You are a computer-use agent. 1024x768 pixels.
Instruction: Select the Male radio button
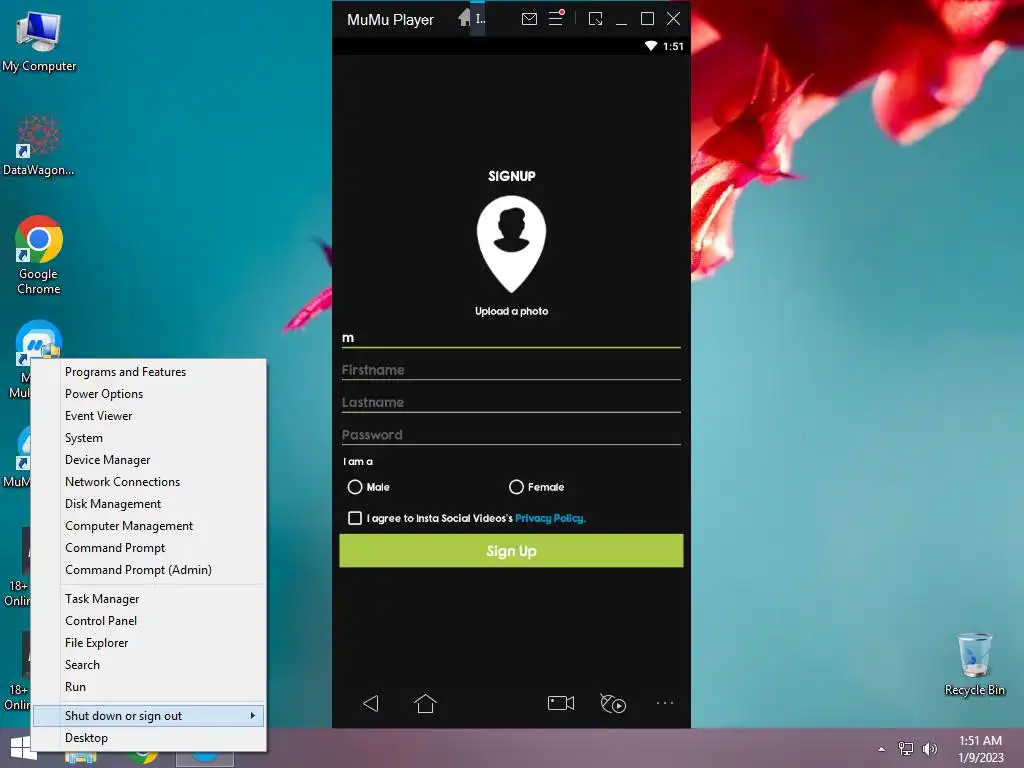[x=355, y=487]
